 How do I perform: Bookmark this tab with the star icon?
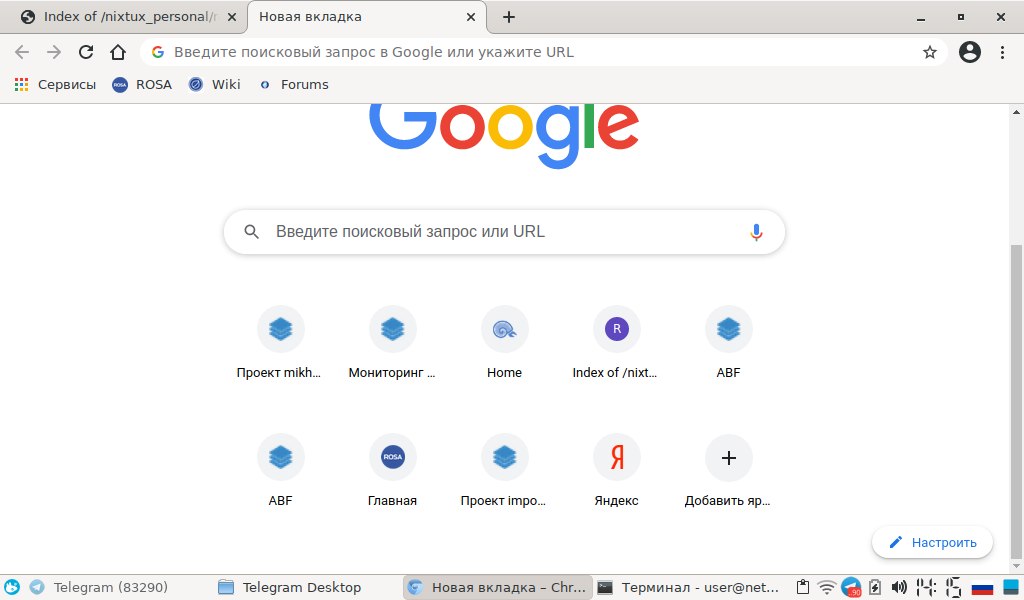[929, 52]
